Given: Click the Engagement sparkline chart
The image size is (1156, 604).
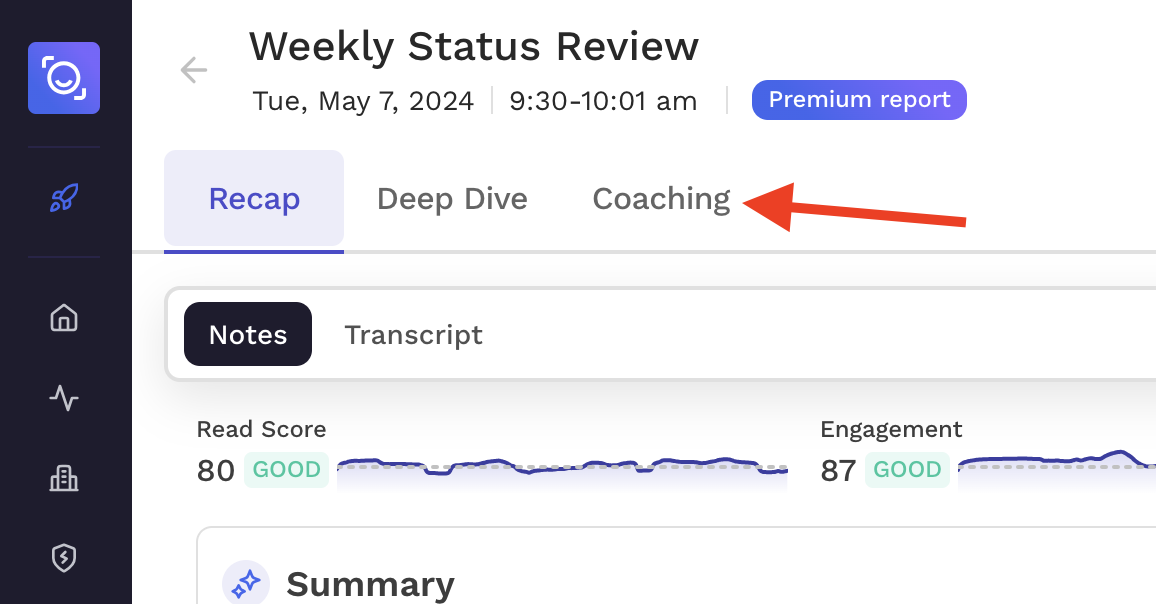Looking at the screenshot, I should [1056, 469].
